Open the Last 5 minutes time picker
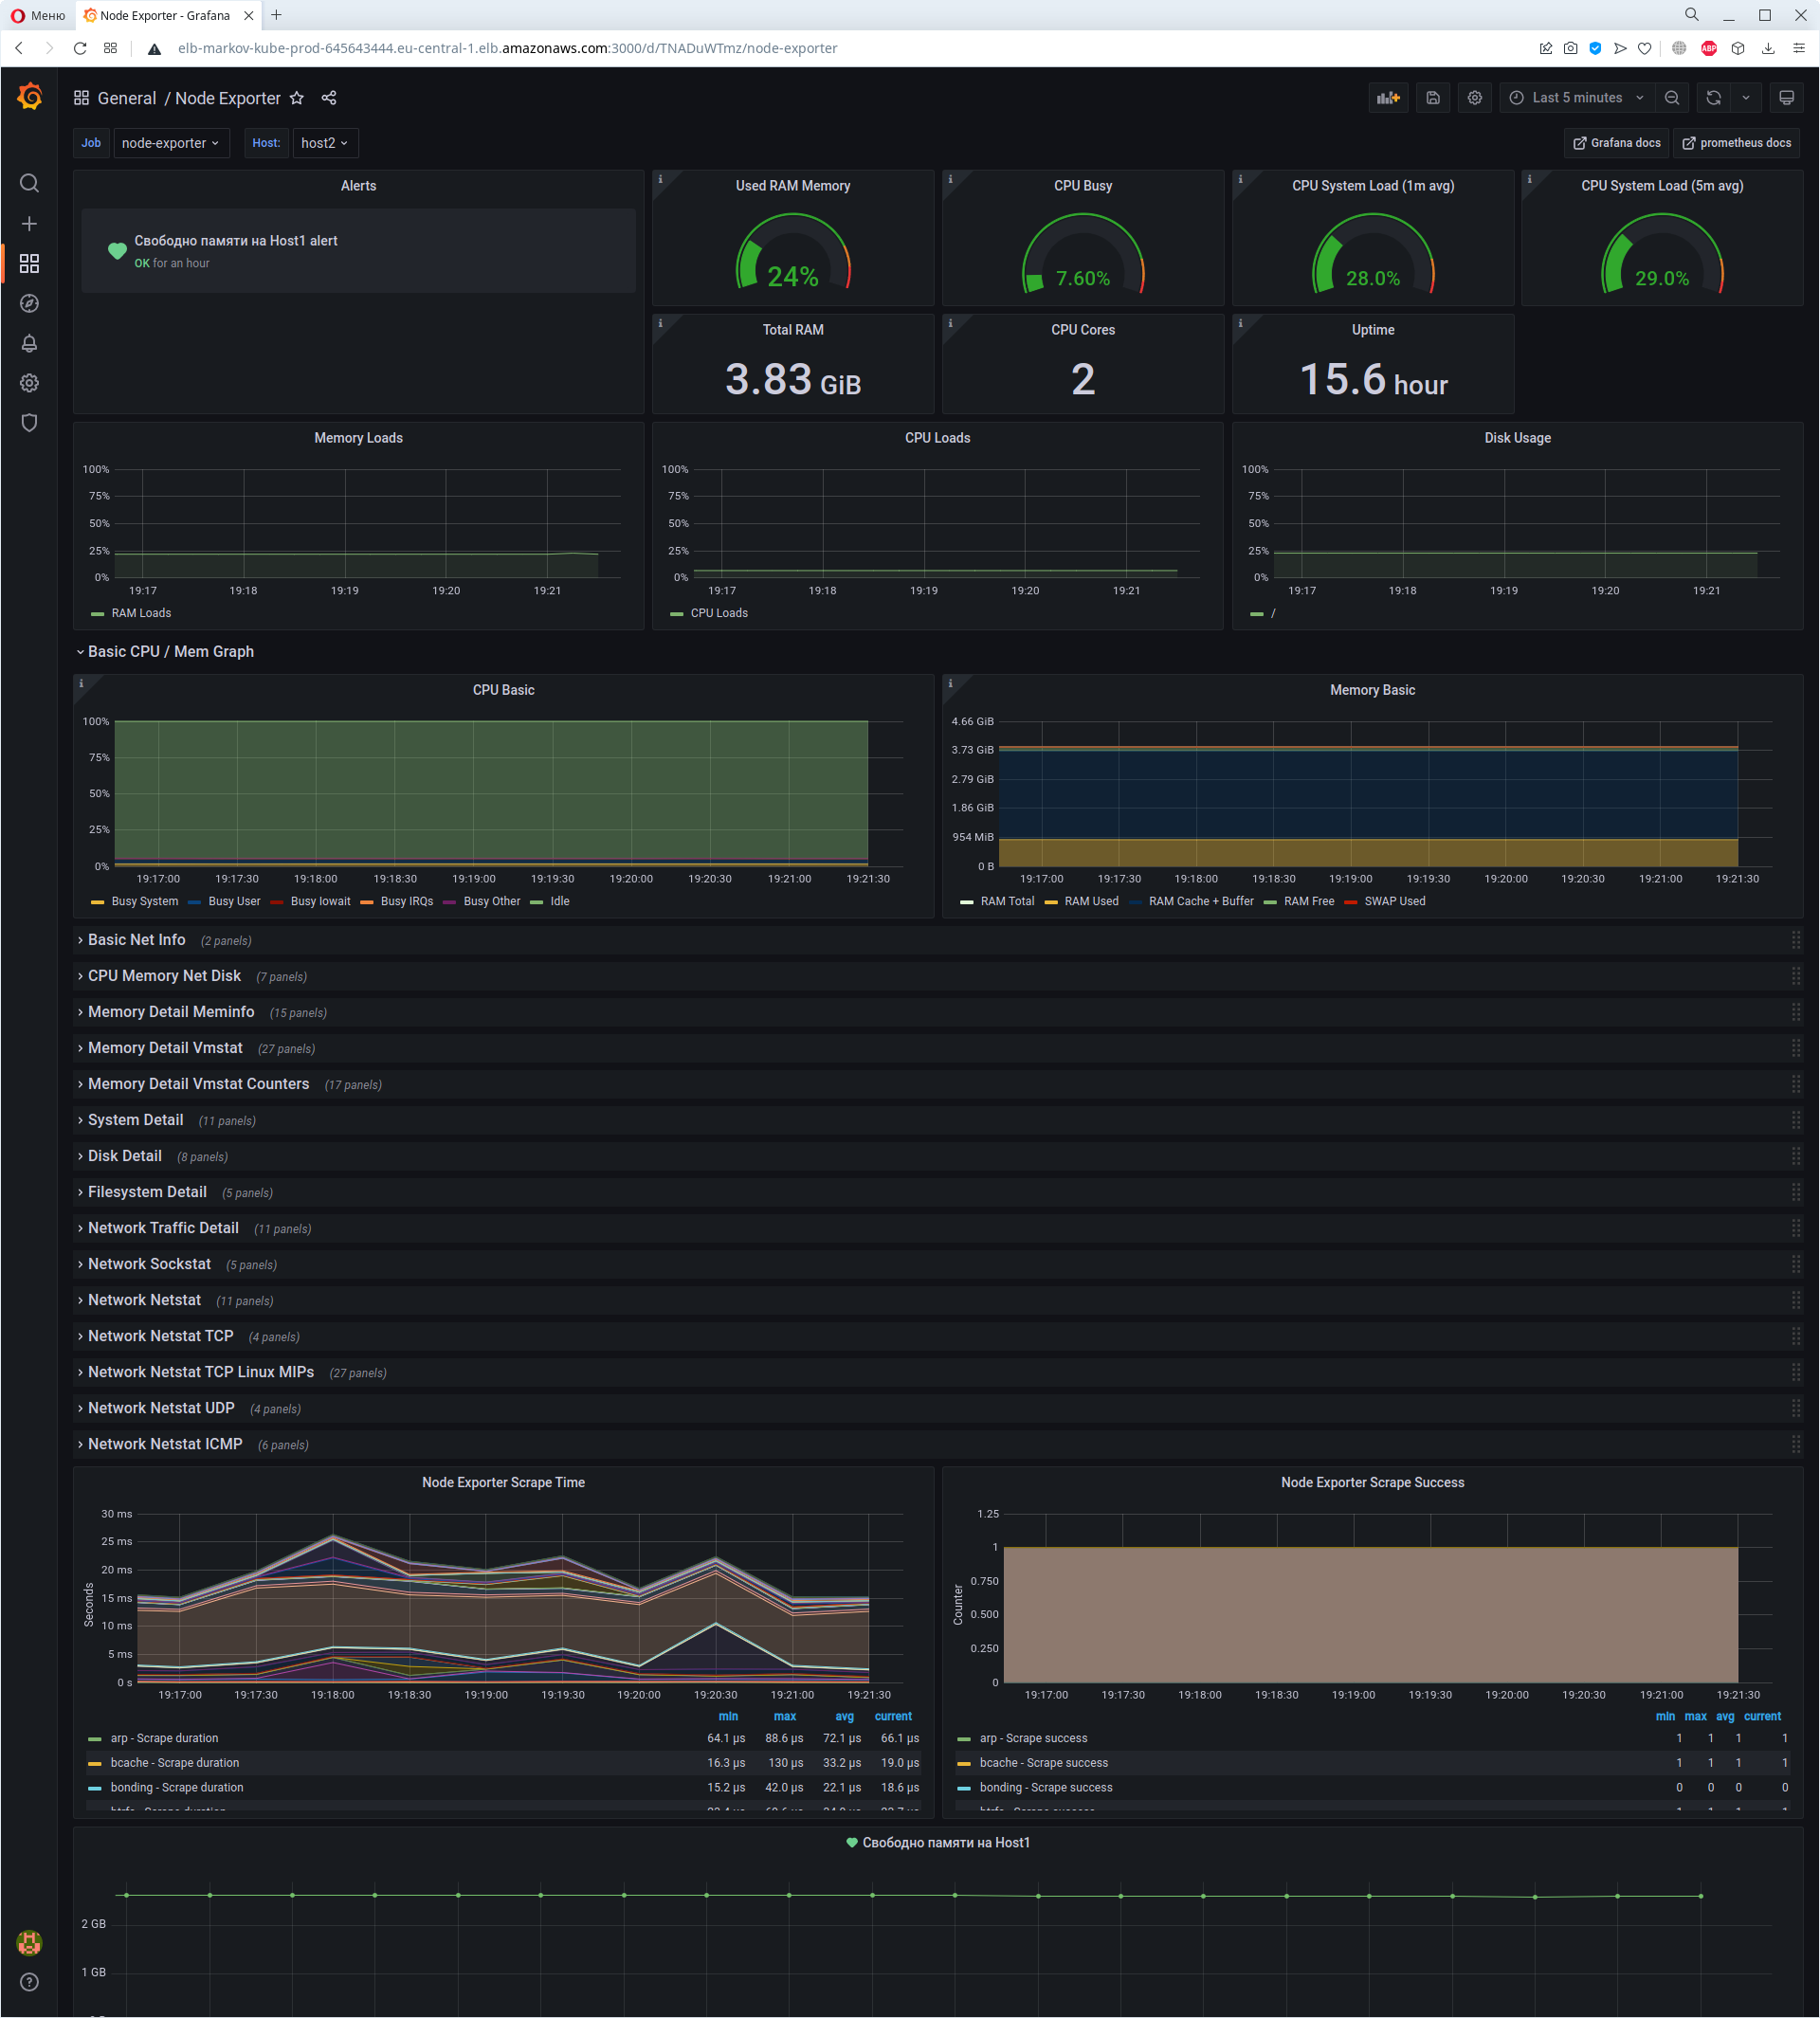 1576,98
